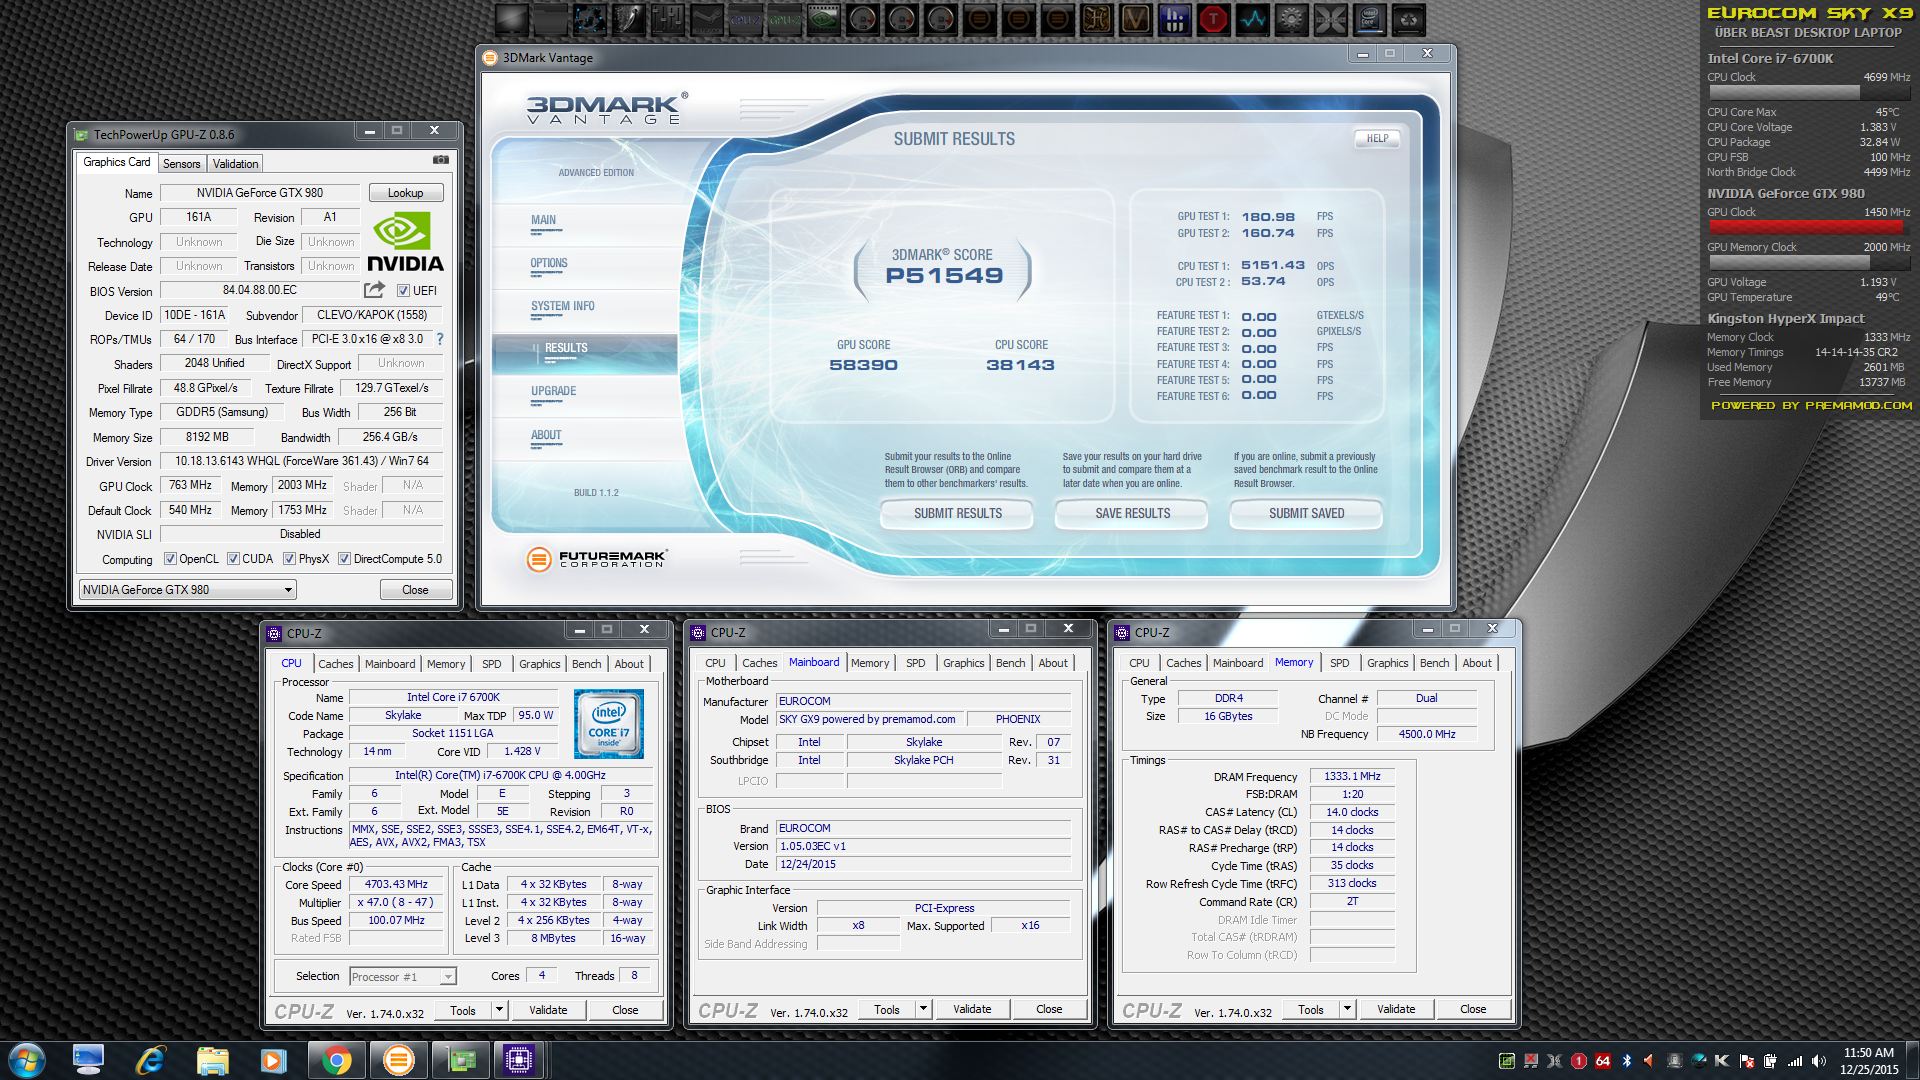Click the Bus Interface question mark icon
Screen dimensions: 1920x1080
tap(440, 339)
